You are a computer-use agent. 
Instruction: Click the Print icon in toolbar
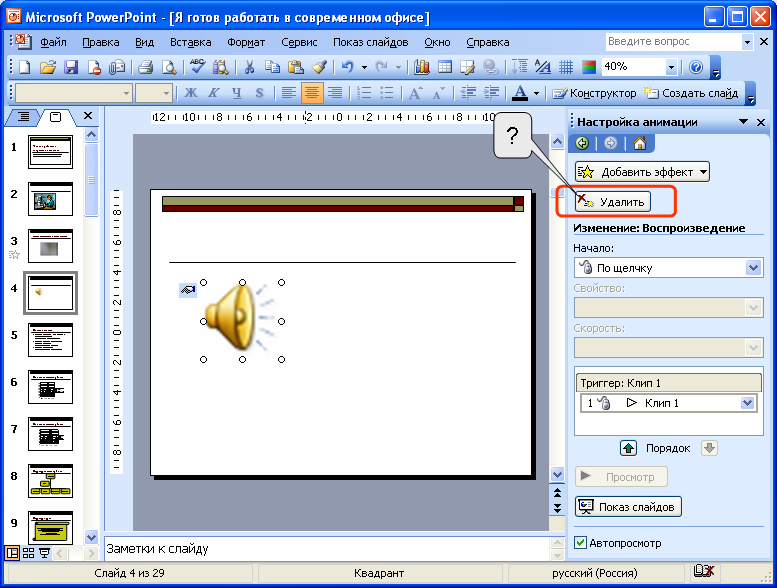[145, 67]
